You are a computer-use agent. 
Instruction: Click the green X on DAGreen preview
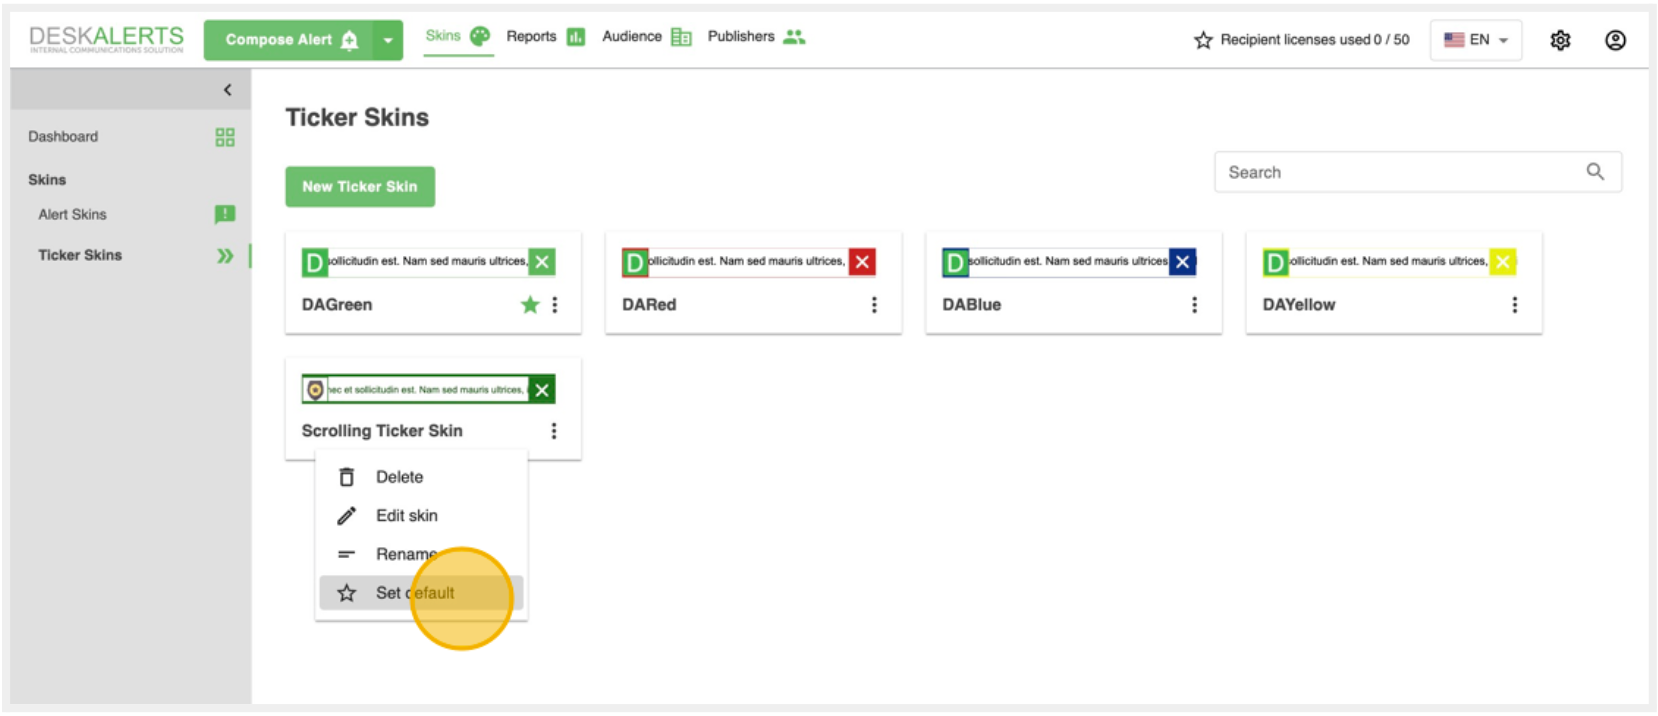pos(542,262)
